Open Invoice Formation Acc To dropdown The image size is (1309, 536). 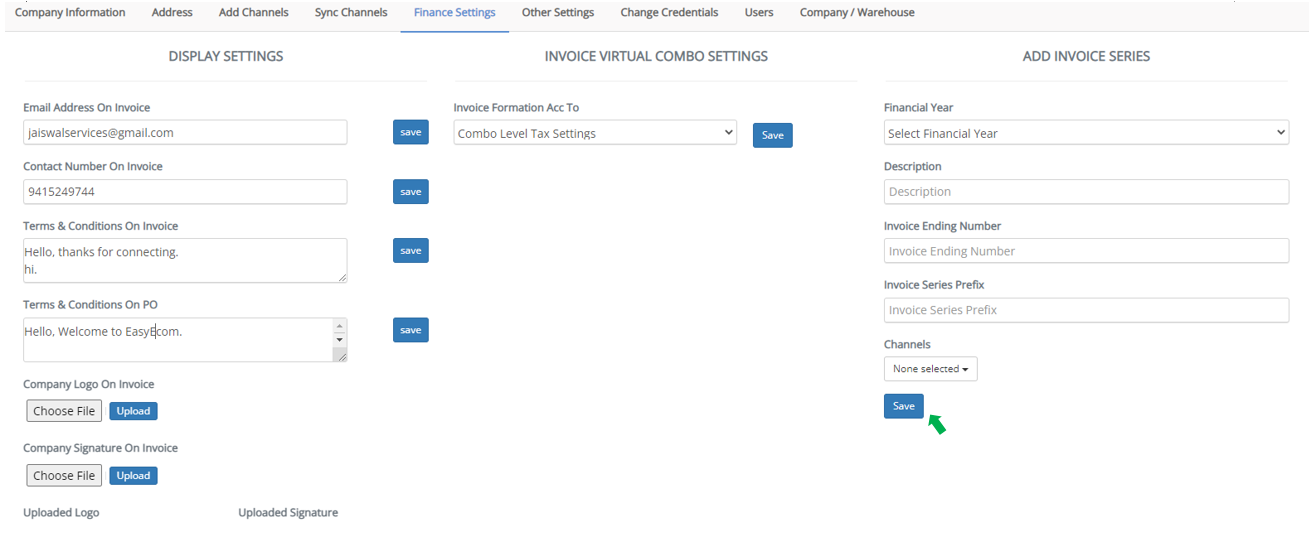(595, 133)
